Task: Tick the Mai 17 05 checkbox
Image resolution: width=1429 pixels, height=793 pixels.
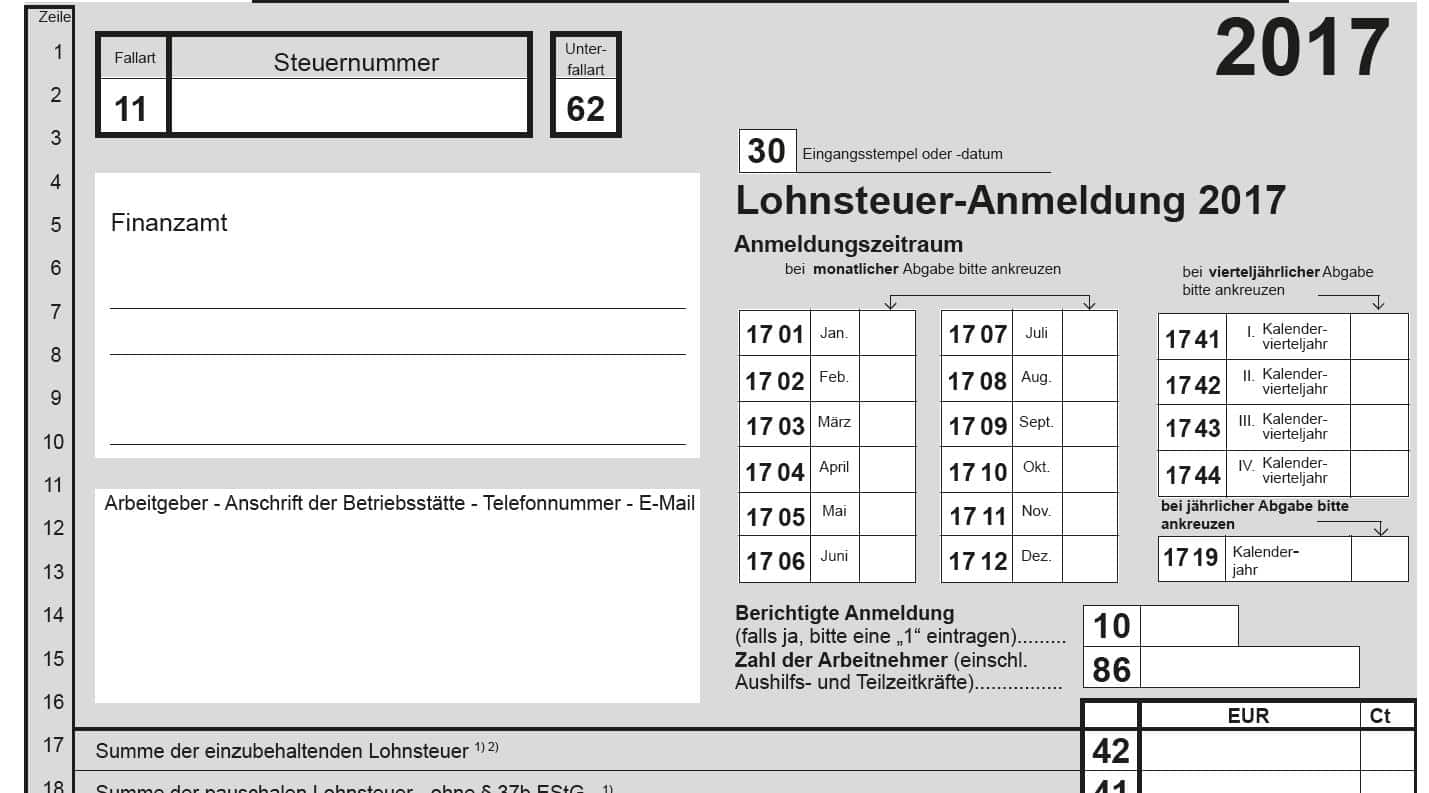Action: [x=887, y=514]
